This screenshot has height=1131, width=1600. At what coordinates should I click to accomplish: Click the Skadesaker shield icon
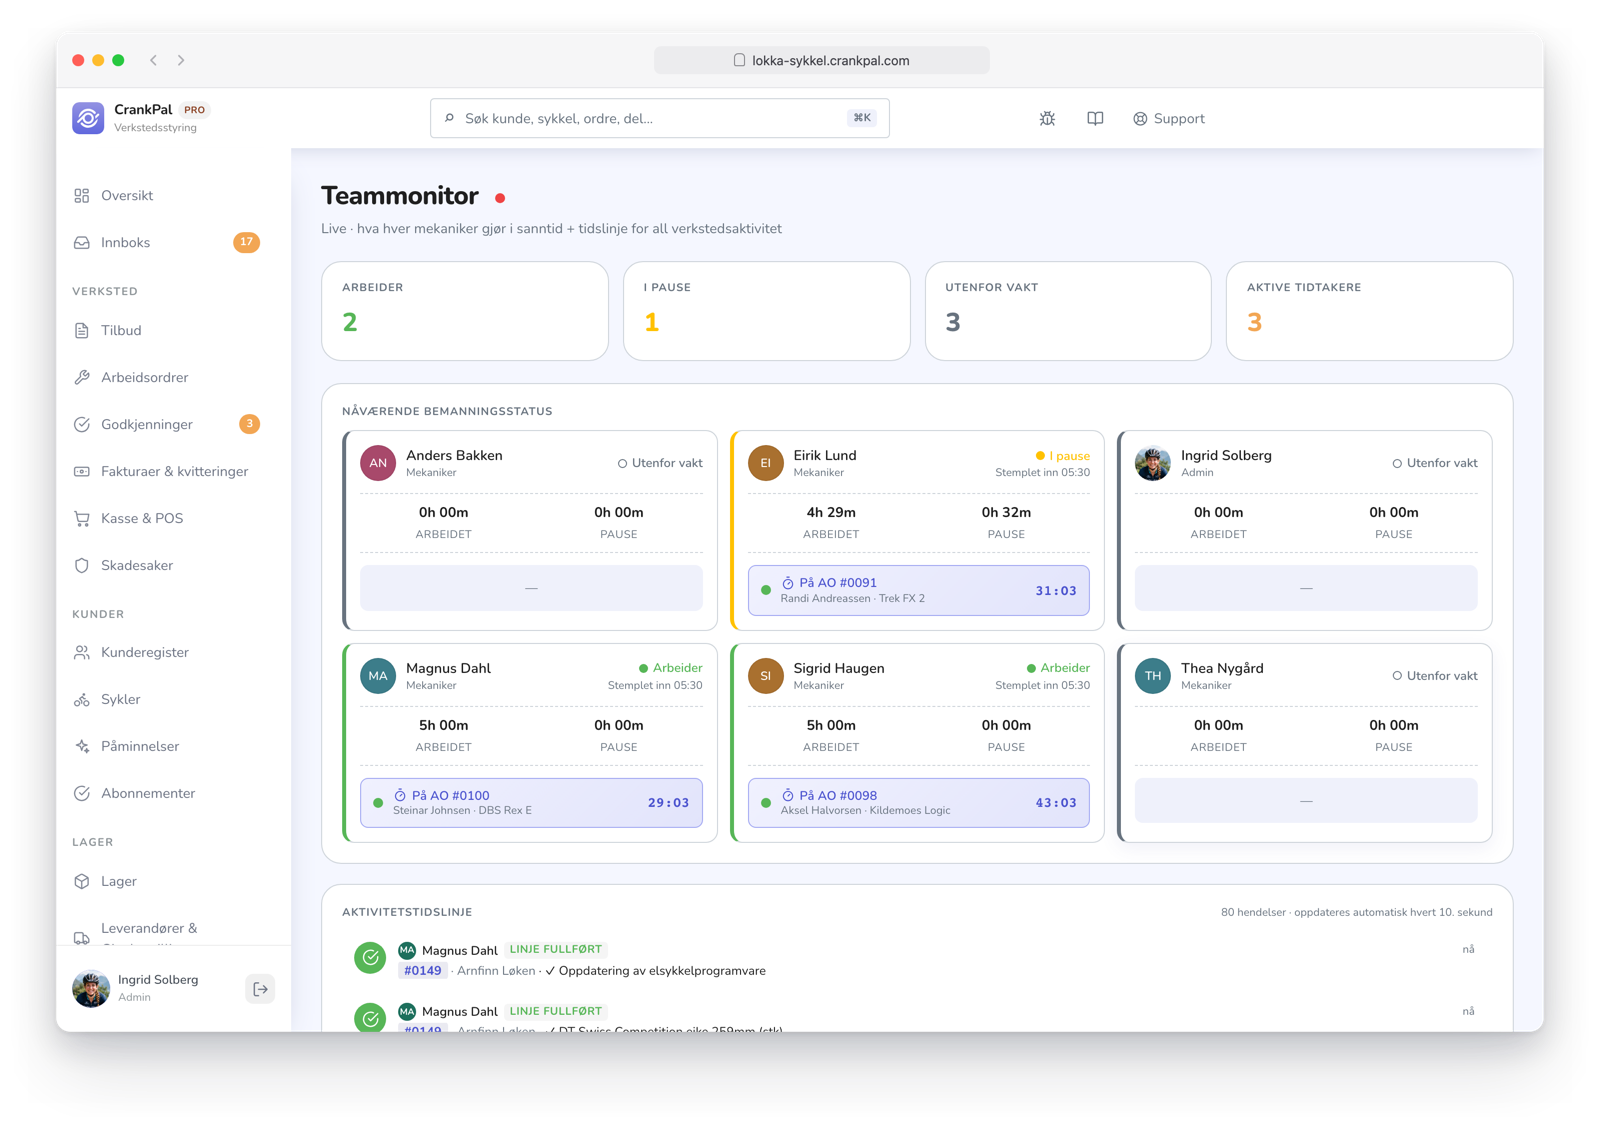(82, 566)
